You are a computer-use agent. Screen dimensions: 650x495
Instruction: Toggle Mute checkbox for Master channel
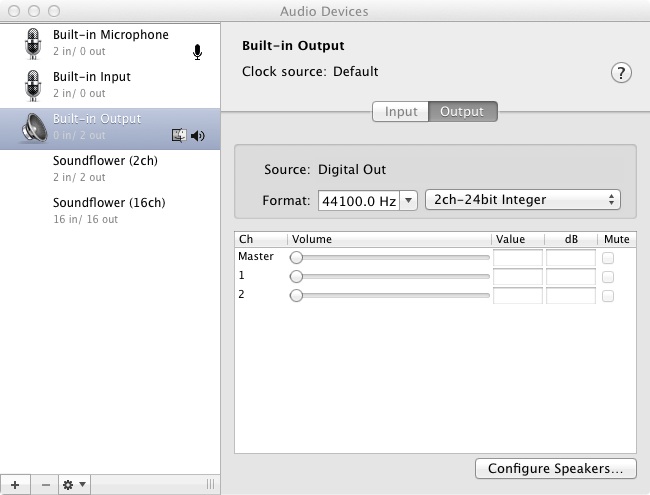click(608, 258)
